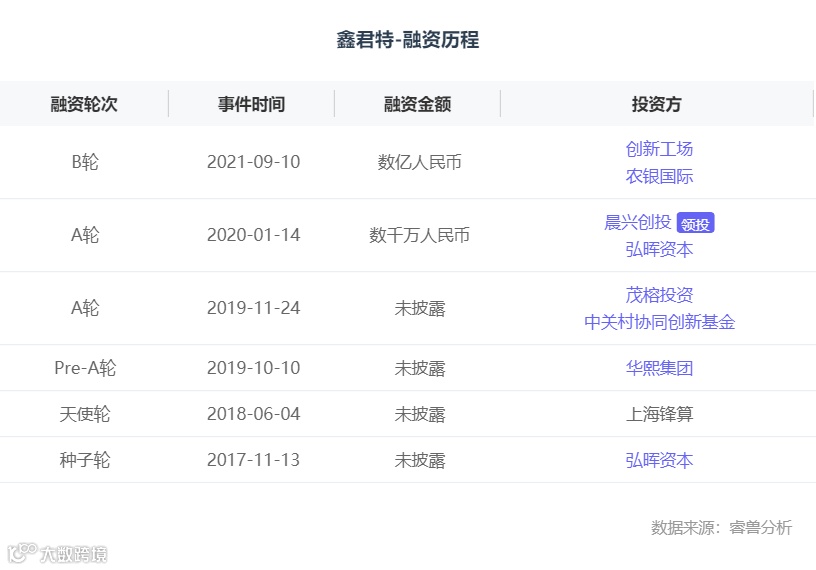This screenshot has width=816, height=570.
Task: Select the amount 数千万人民币
Action: 419,235
